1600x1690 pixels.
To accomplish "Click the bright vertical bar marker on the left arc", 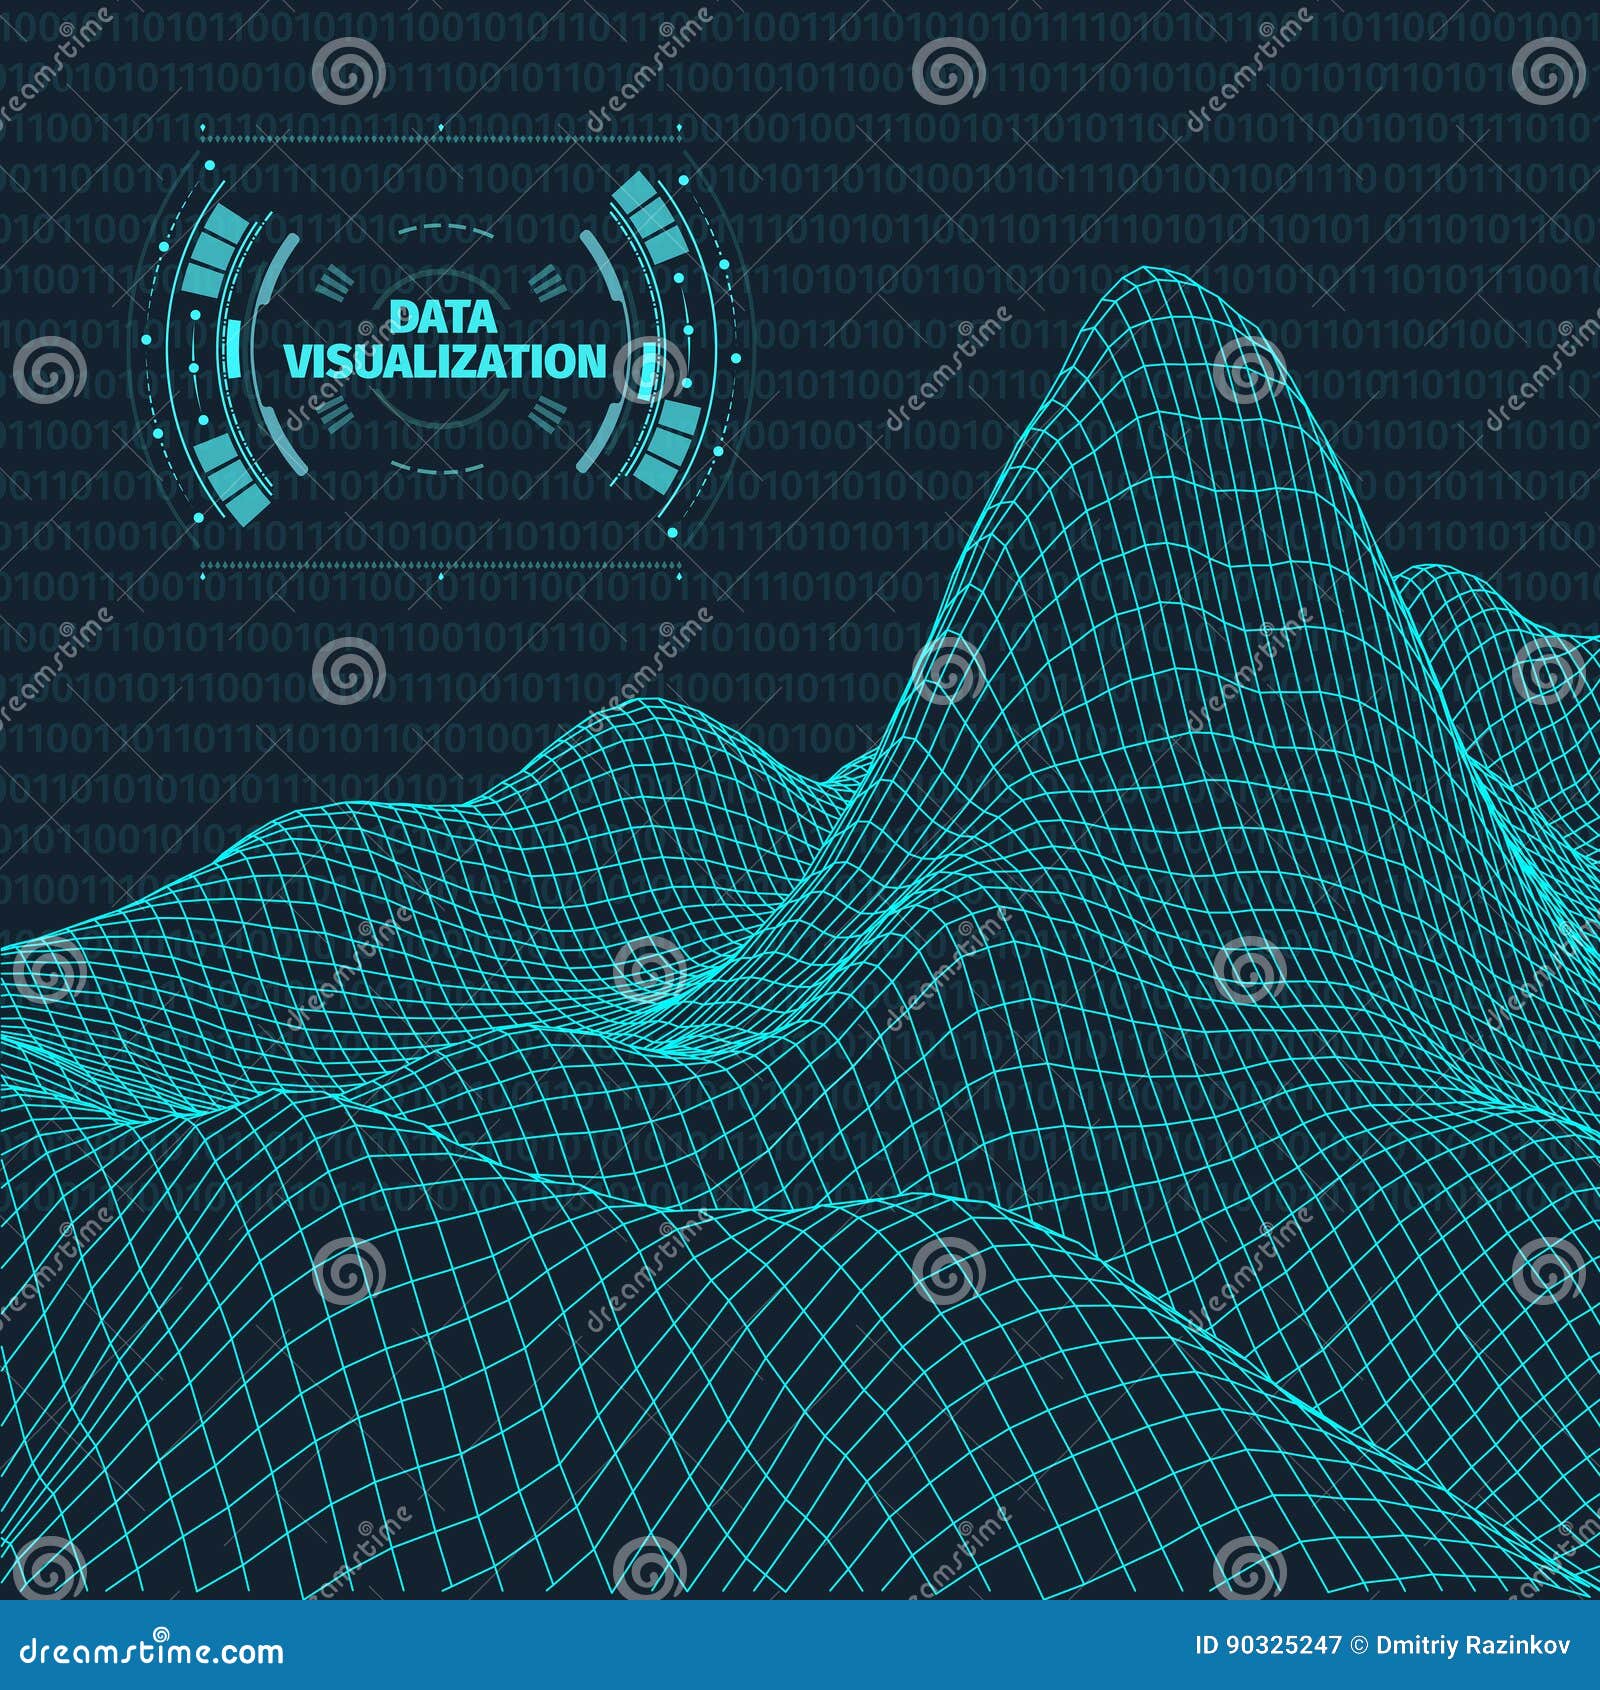I will tap(234, 350).
